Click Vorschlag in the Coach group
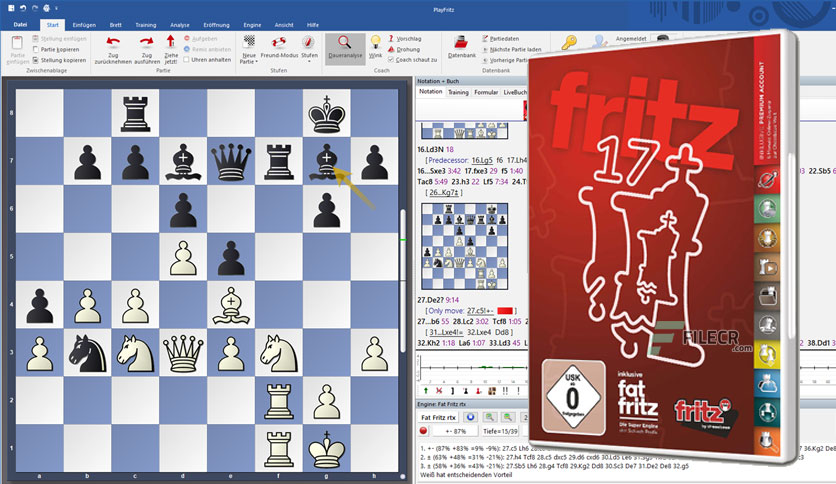This screenshot has height=484, width=836. point(404,39)
